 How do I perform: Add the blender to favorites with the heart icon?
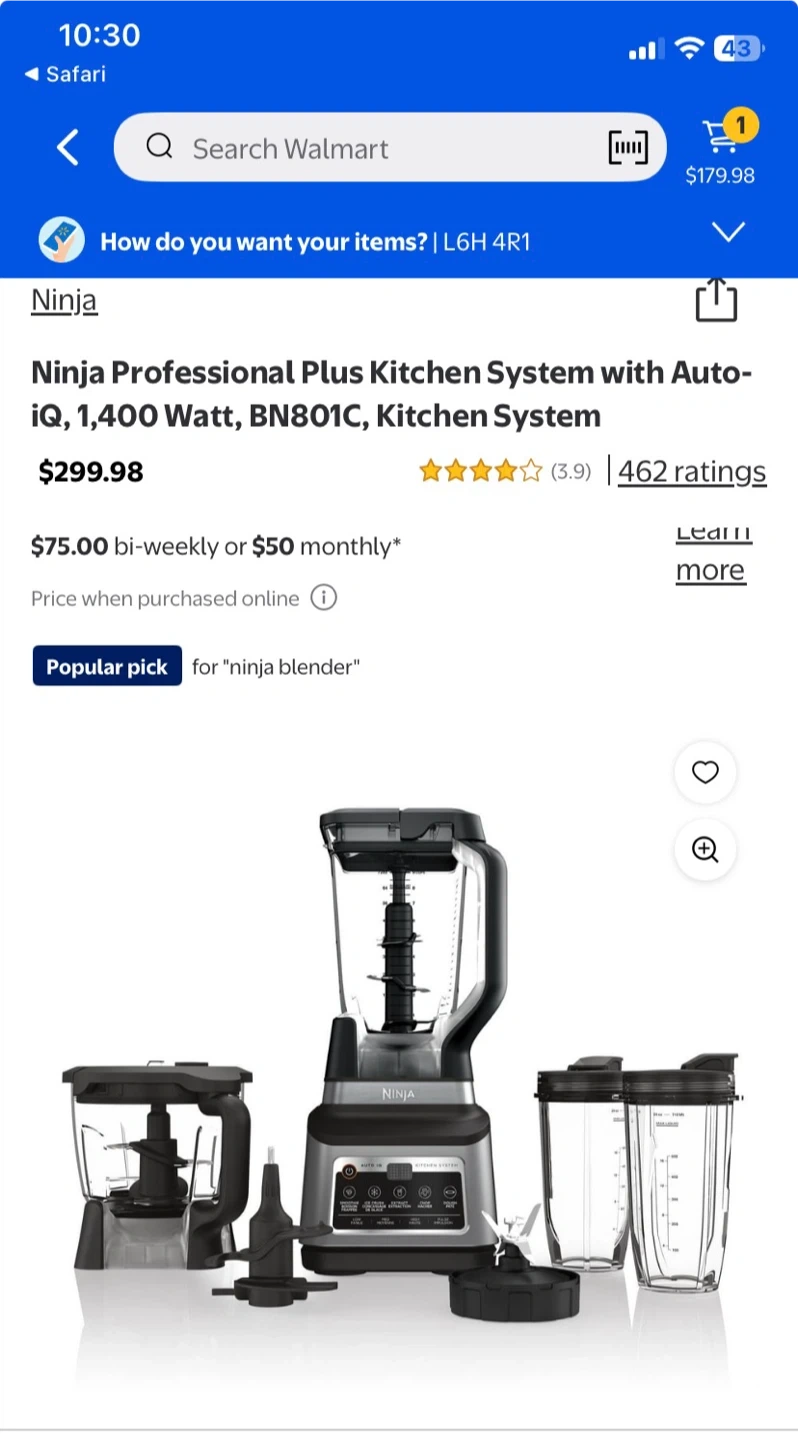click(x=705, y=772)
